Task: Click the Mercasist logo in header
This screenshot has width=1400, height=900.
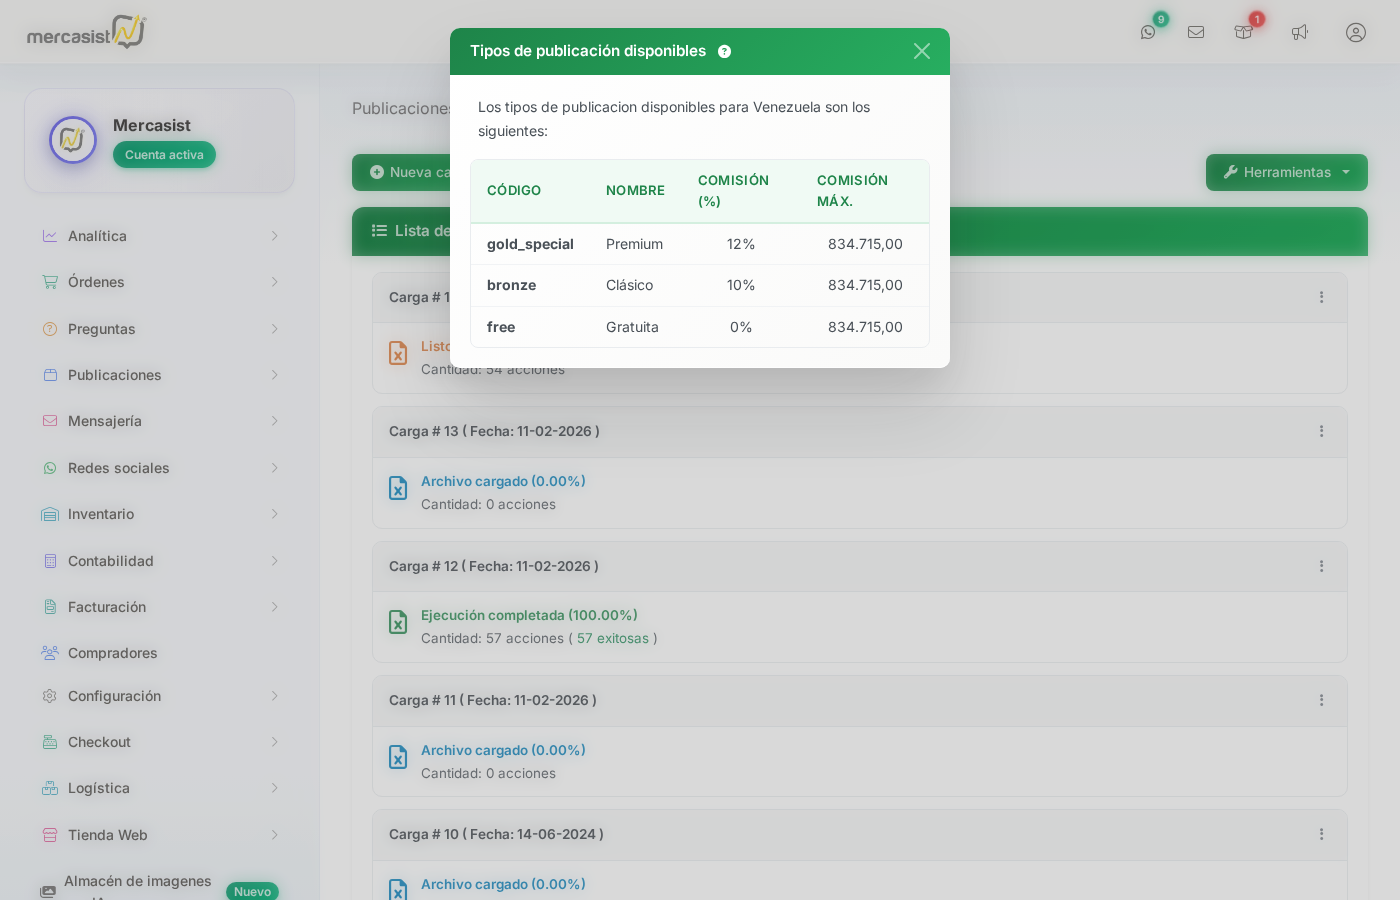Action: 86,32
